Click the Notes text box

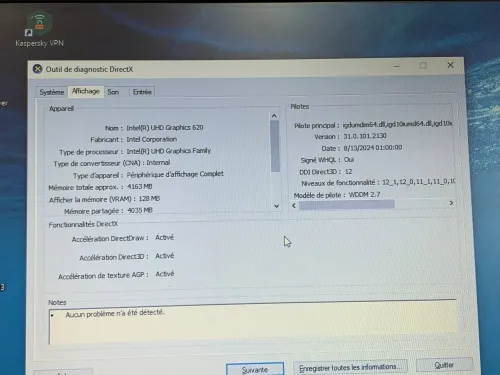253,323
